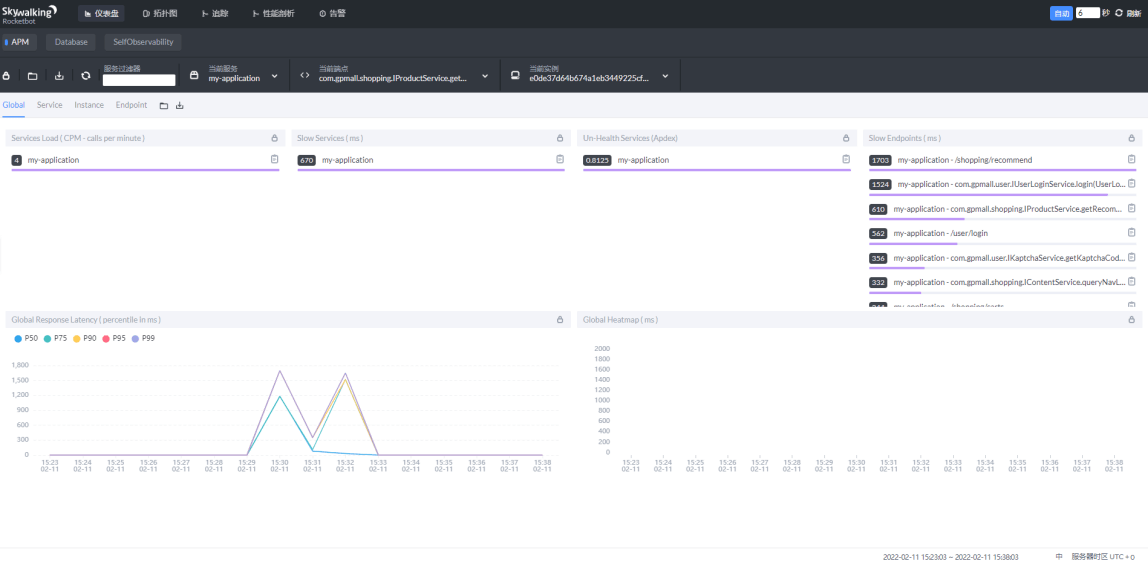Click the 服务器时区 UTC timezone setting
1148x564 pixels.
click(1103, 557)
